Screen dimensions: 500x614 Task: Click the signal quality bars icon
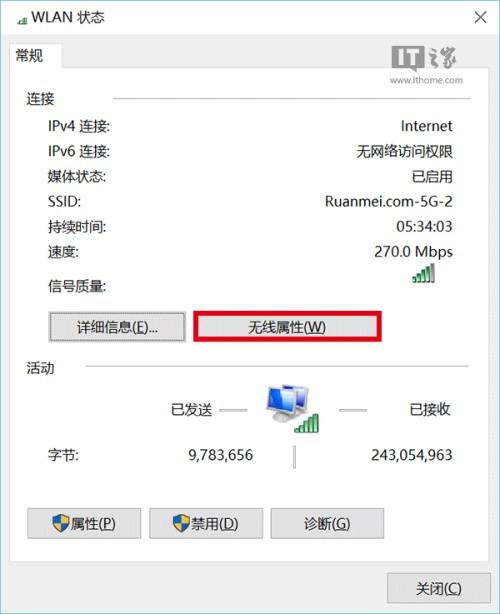[423, 273]
